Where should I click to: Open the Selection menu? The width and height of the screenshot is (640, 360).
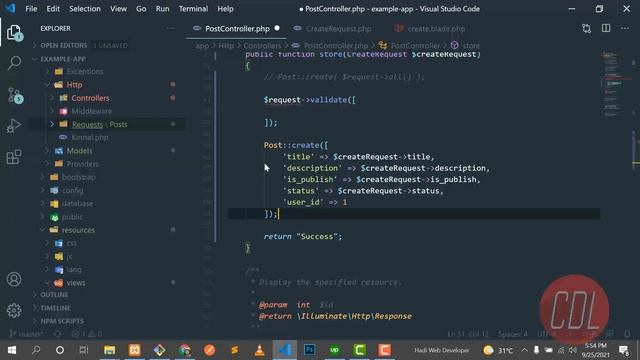pos(84,9)
